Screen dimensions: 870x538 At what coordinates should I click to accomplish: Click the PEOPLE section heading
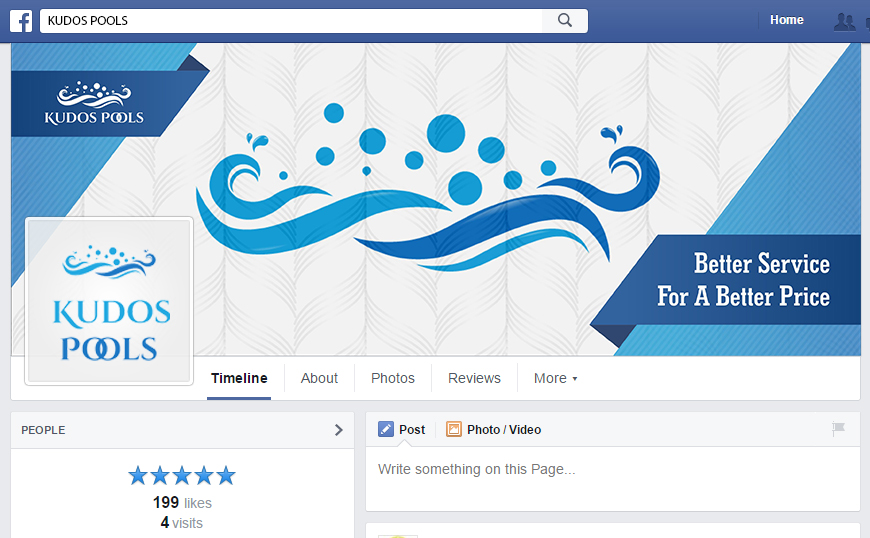pyautogui.click(x=43, y=430)
